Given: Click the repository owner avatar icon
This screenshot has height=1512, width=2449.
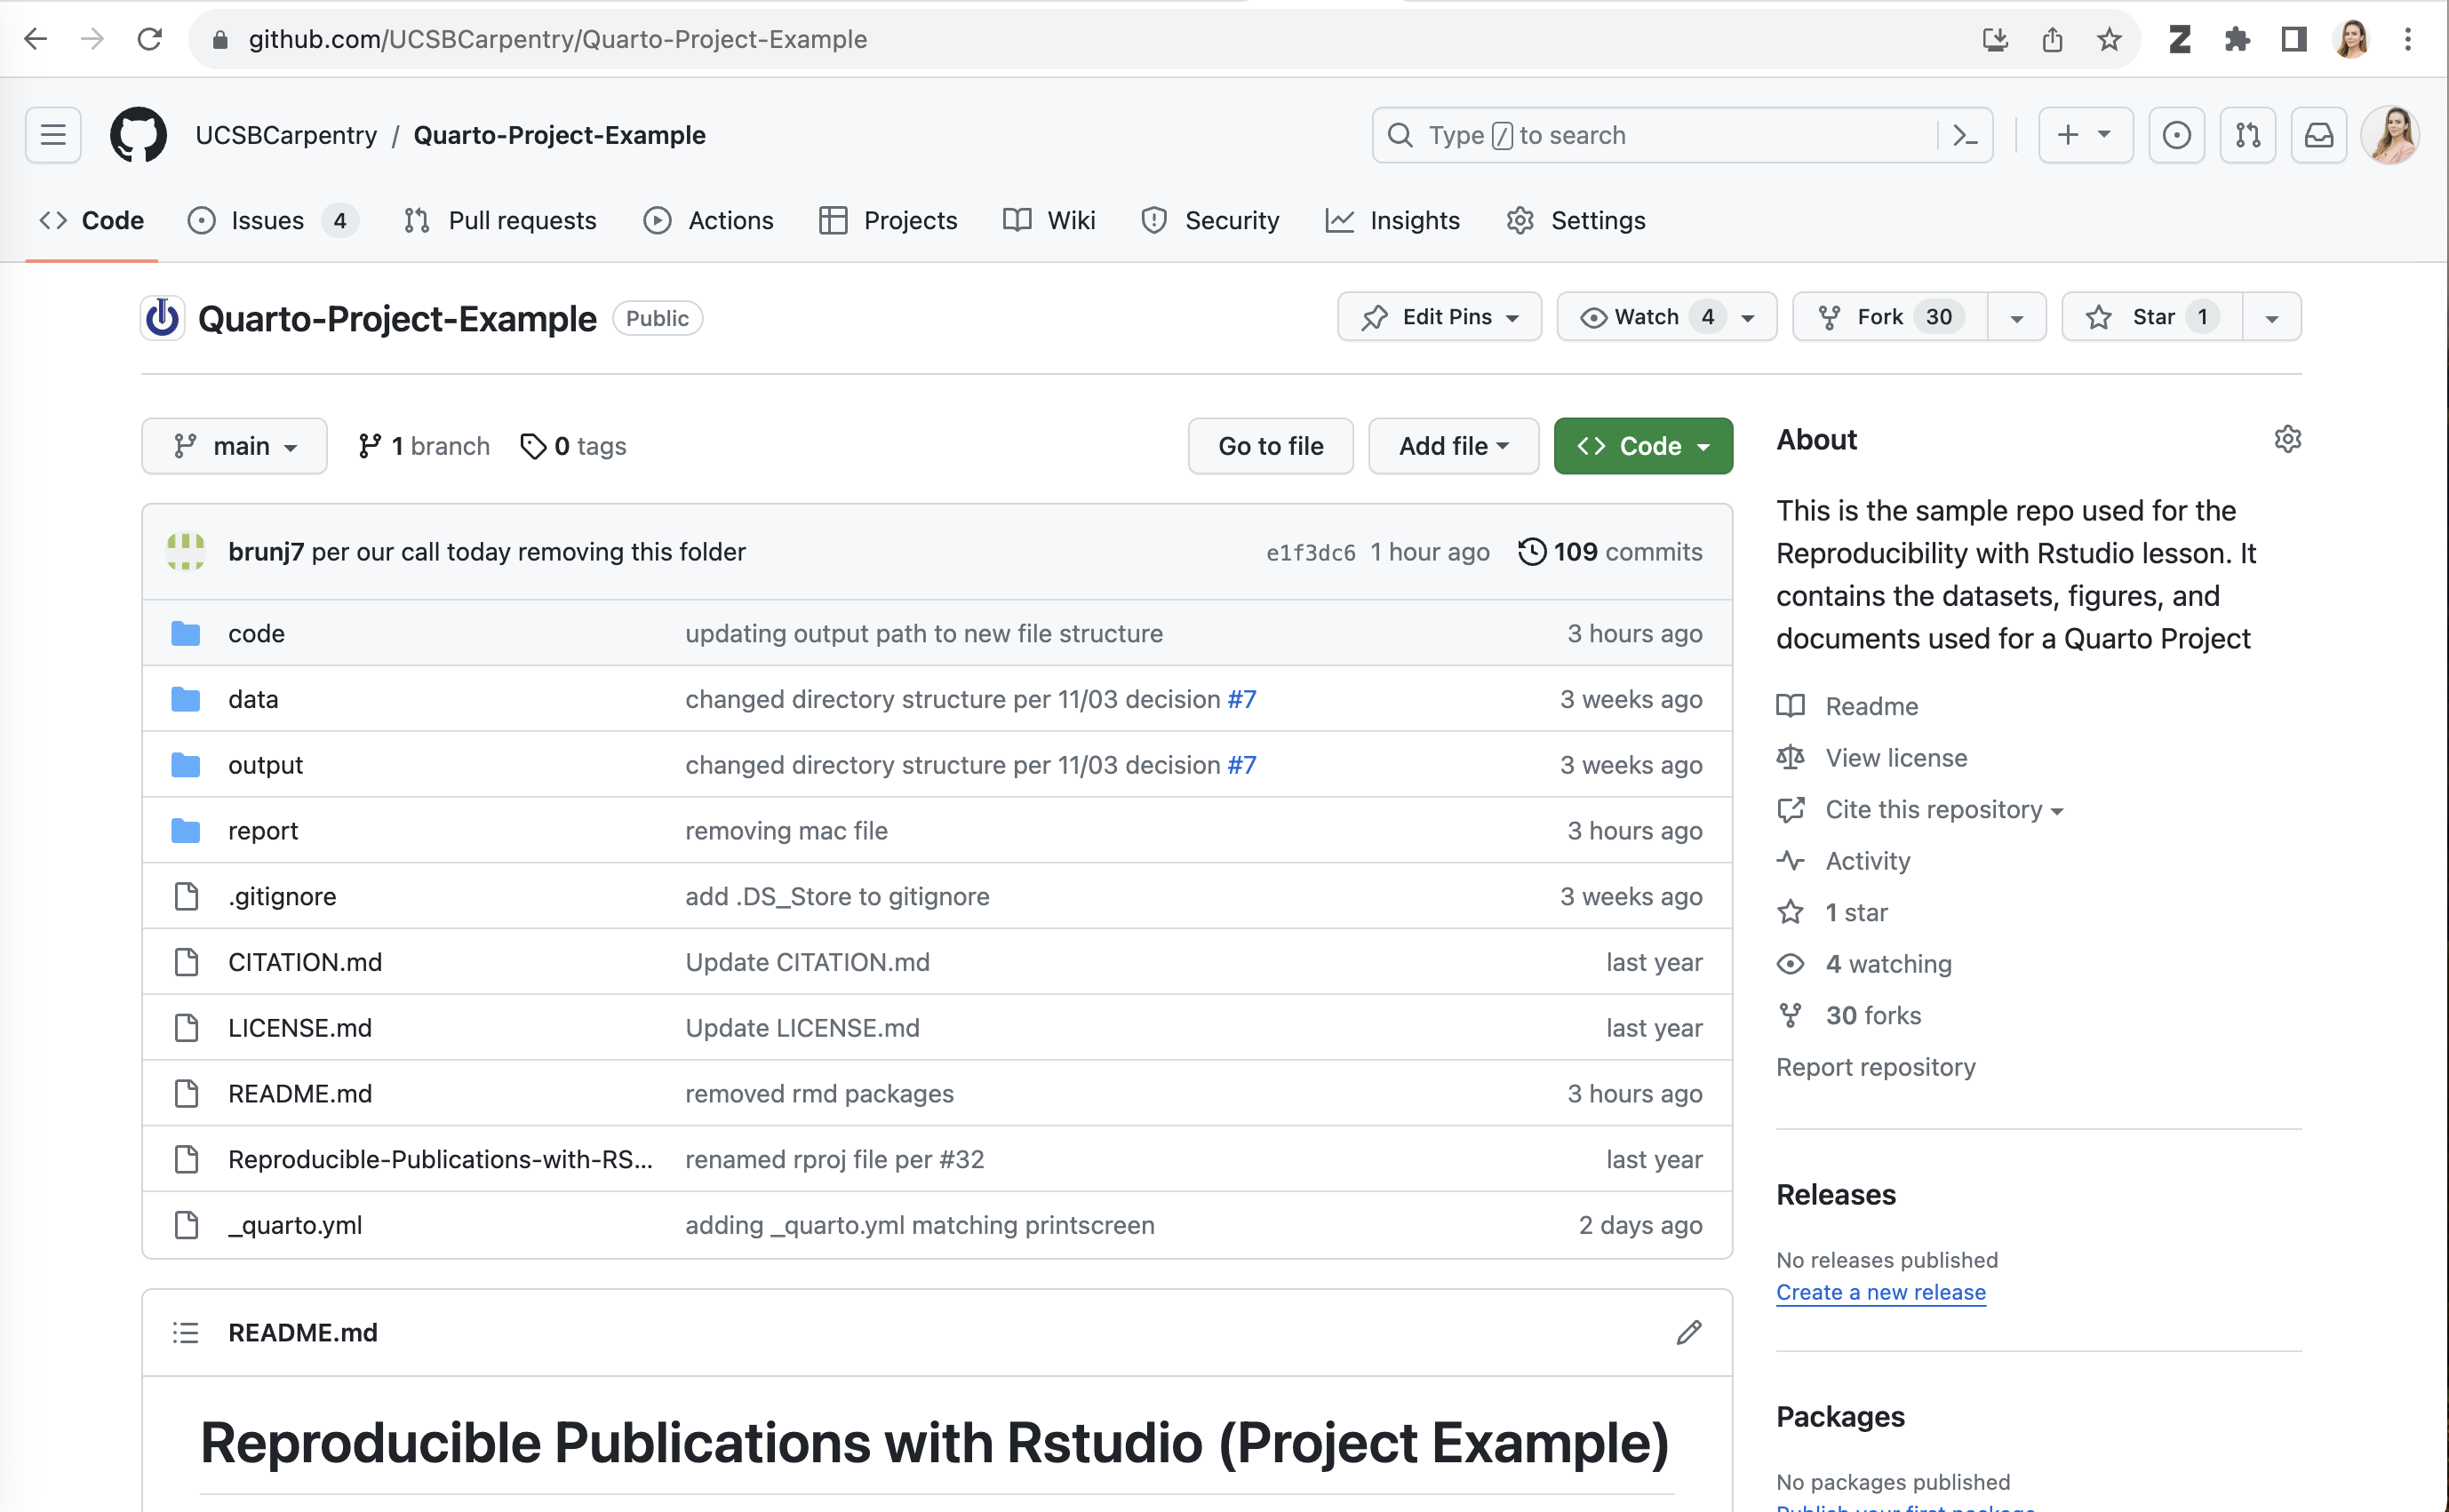Looking at the screenshot, I should pyautogui.click(x=162, y=318).
